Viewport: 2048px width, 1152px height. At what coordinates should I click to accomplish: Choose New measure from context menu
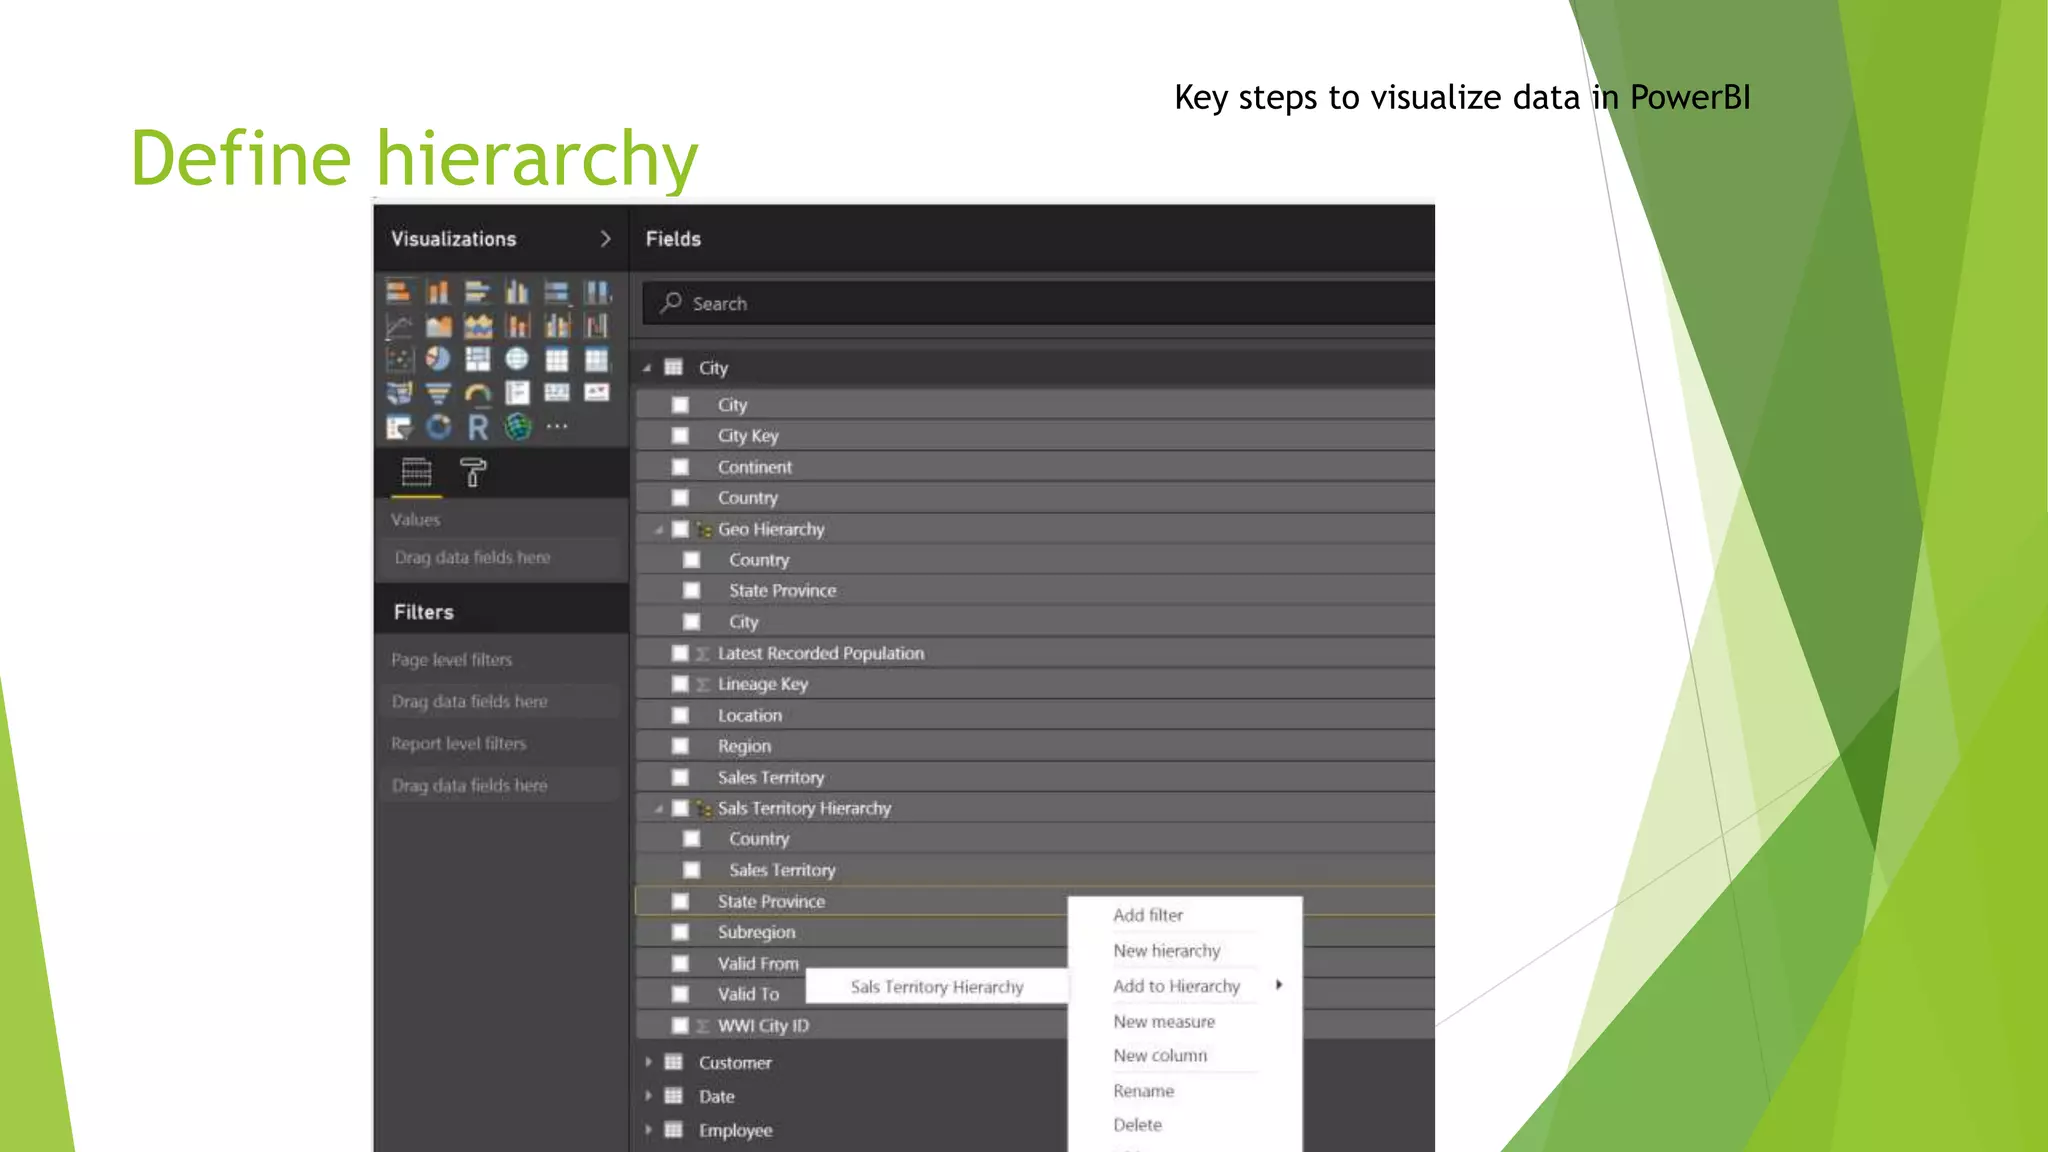(1164, 1022)
